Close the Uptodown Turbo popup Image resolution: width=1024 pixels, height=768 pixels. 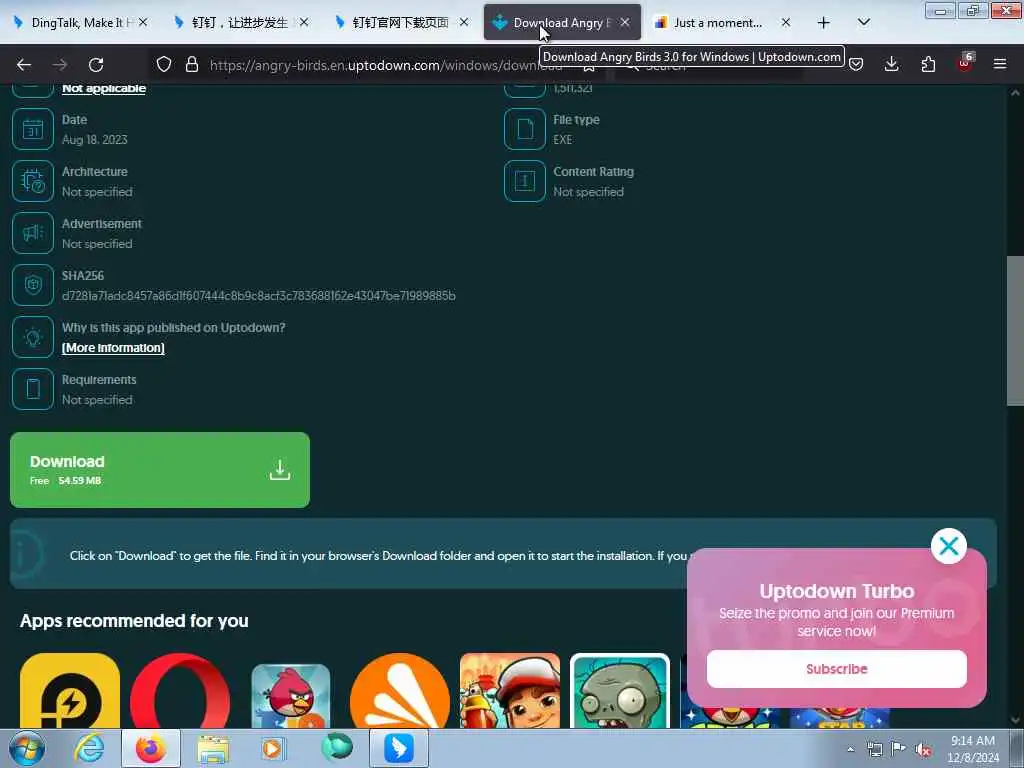948,546
